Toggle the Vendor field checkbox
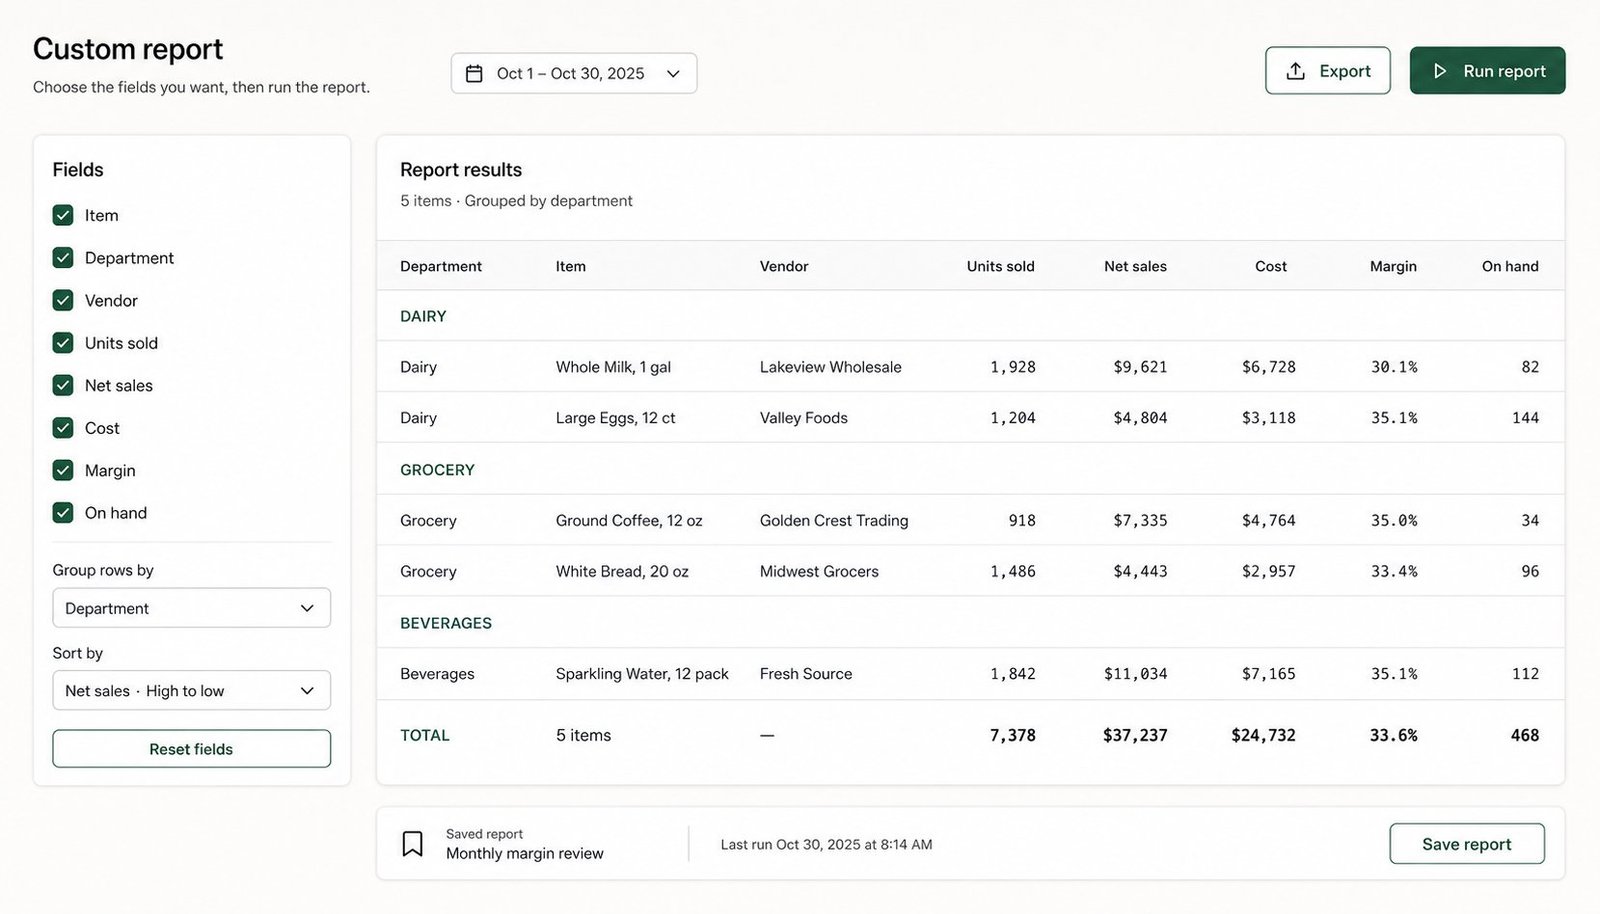 pyautogui.click(x=63, y=300)
